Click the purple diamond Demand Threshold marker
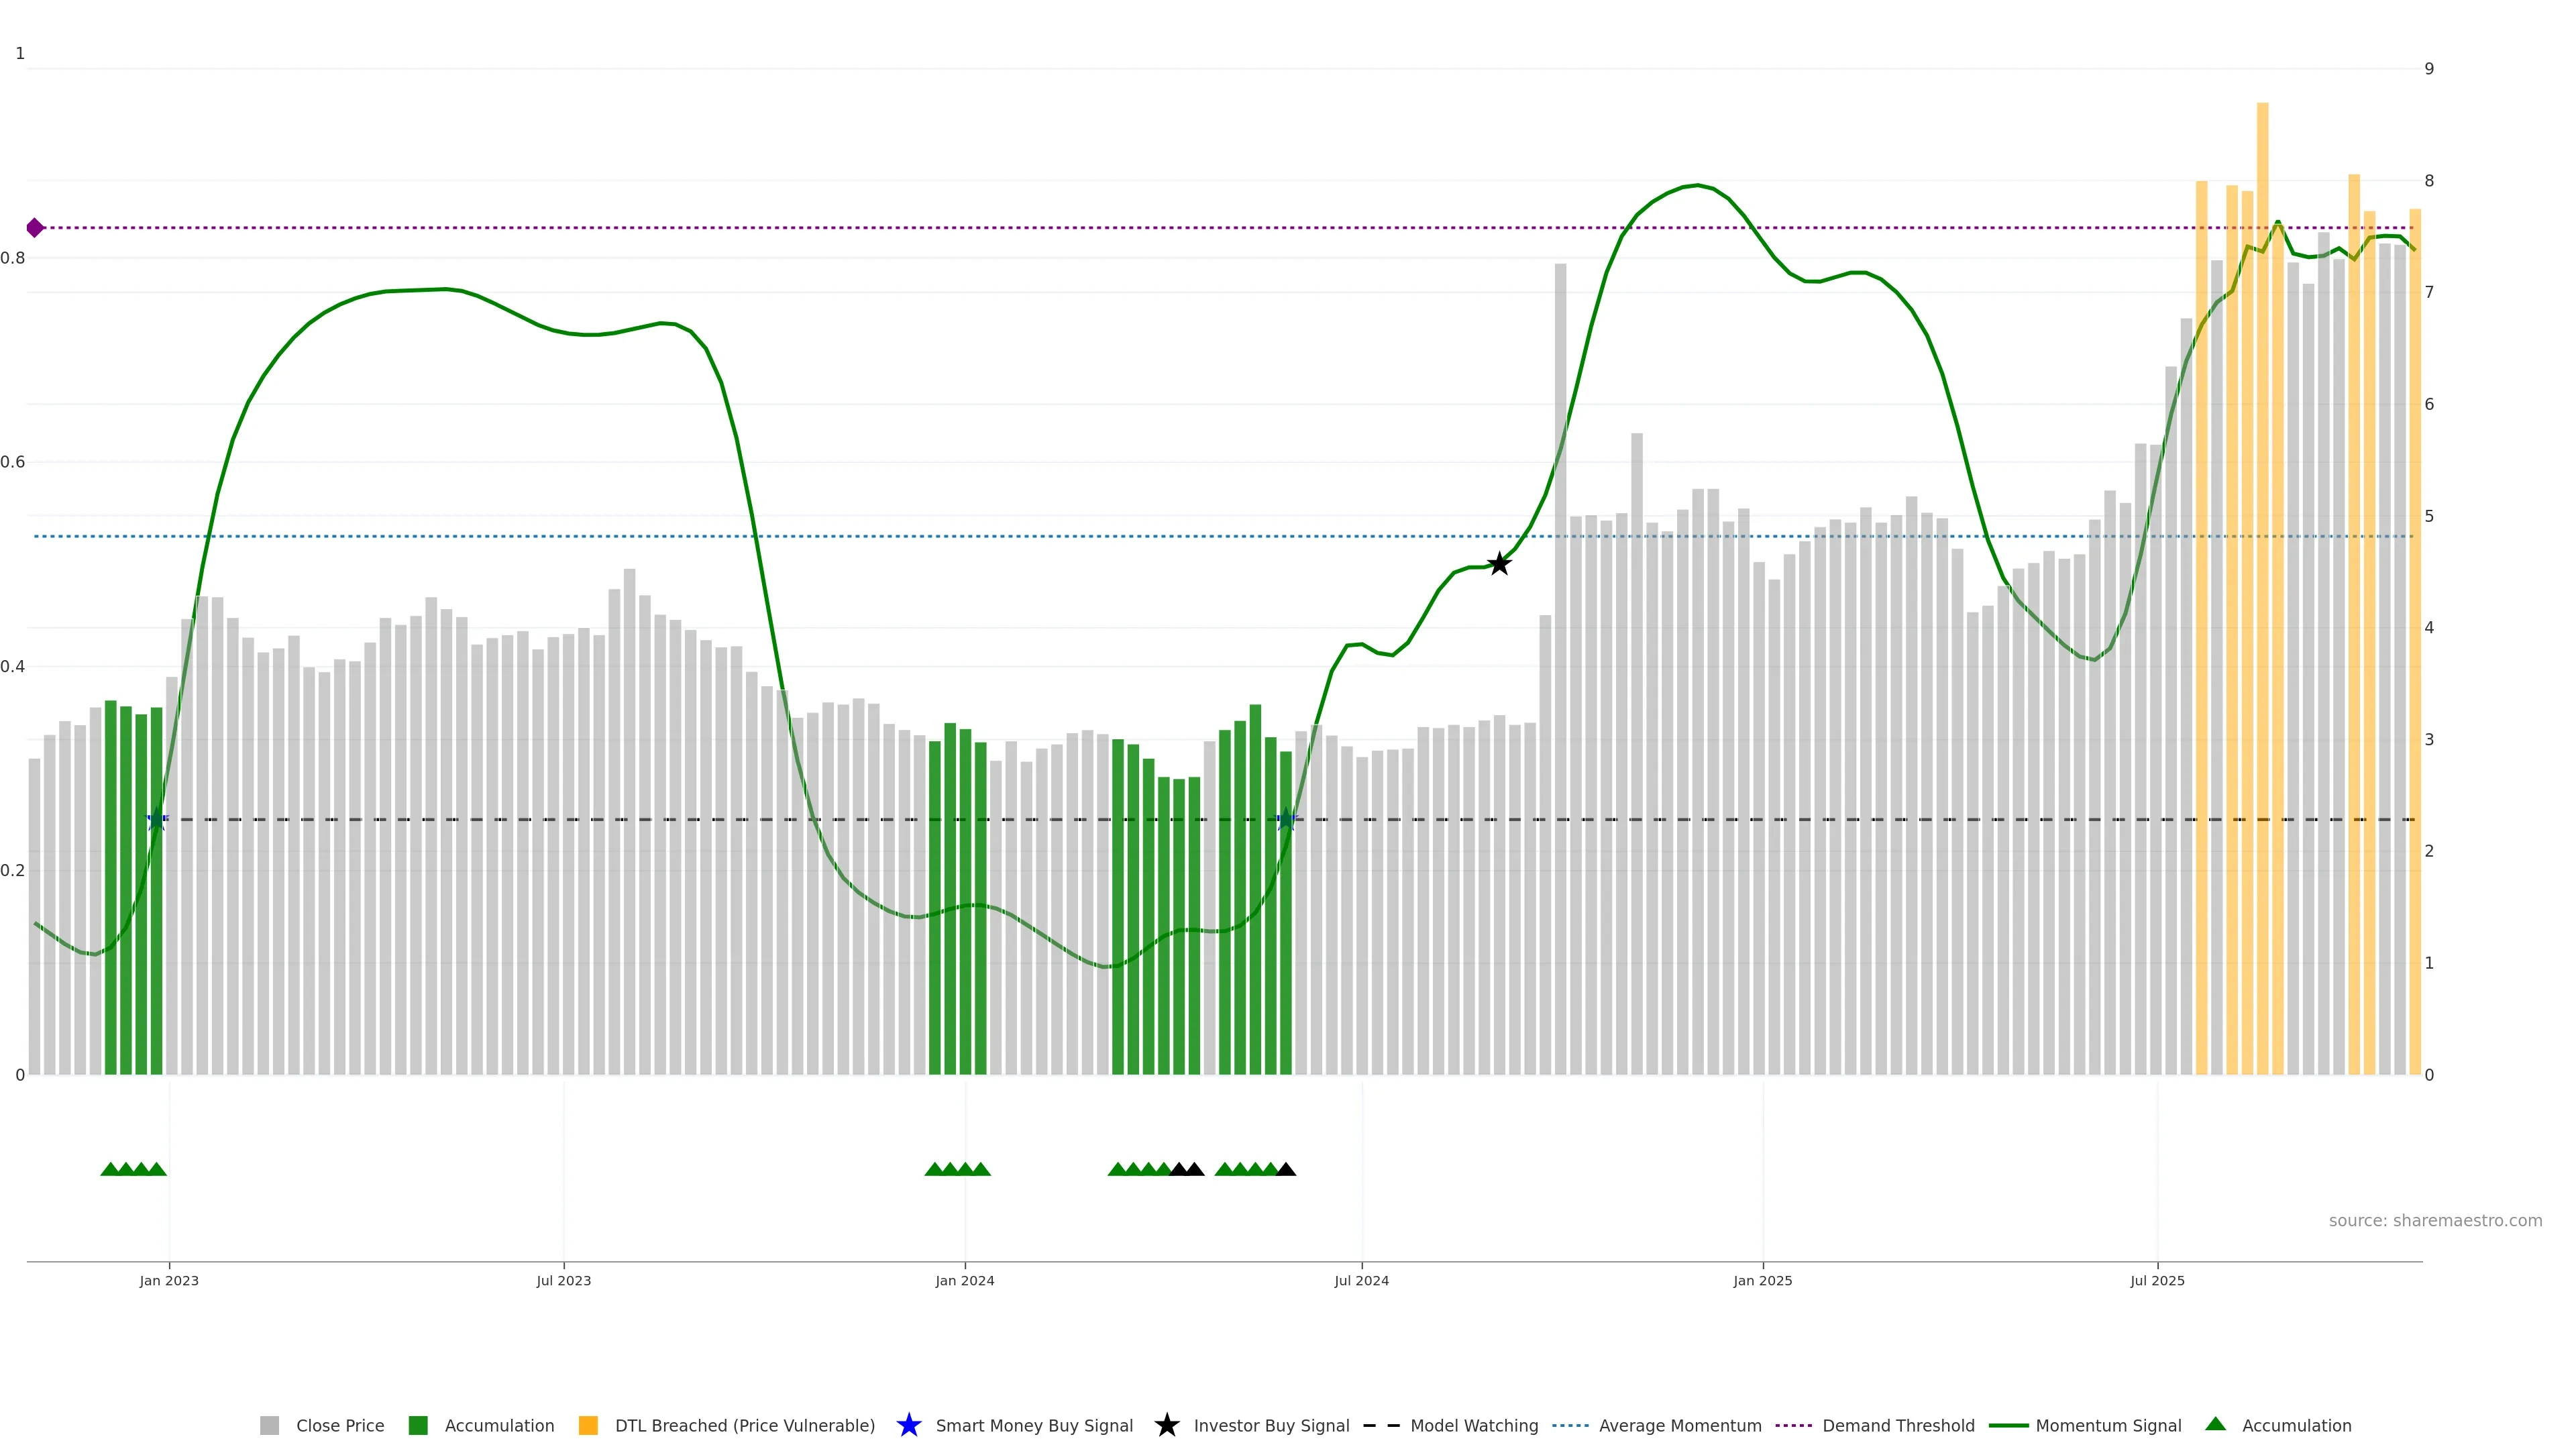The width and height of the screenshot is (2576, 1449). tap(35, 228)
